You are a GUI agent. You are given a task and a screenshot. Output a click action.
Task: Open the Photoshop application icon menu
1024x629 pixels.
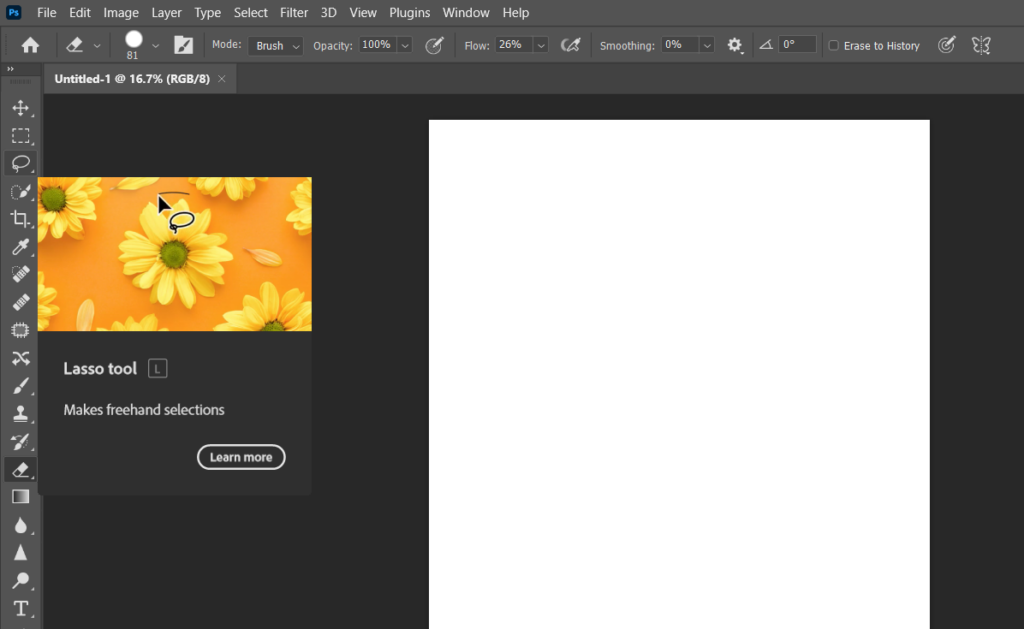[13, 12]
